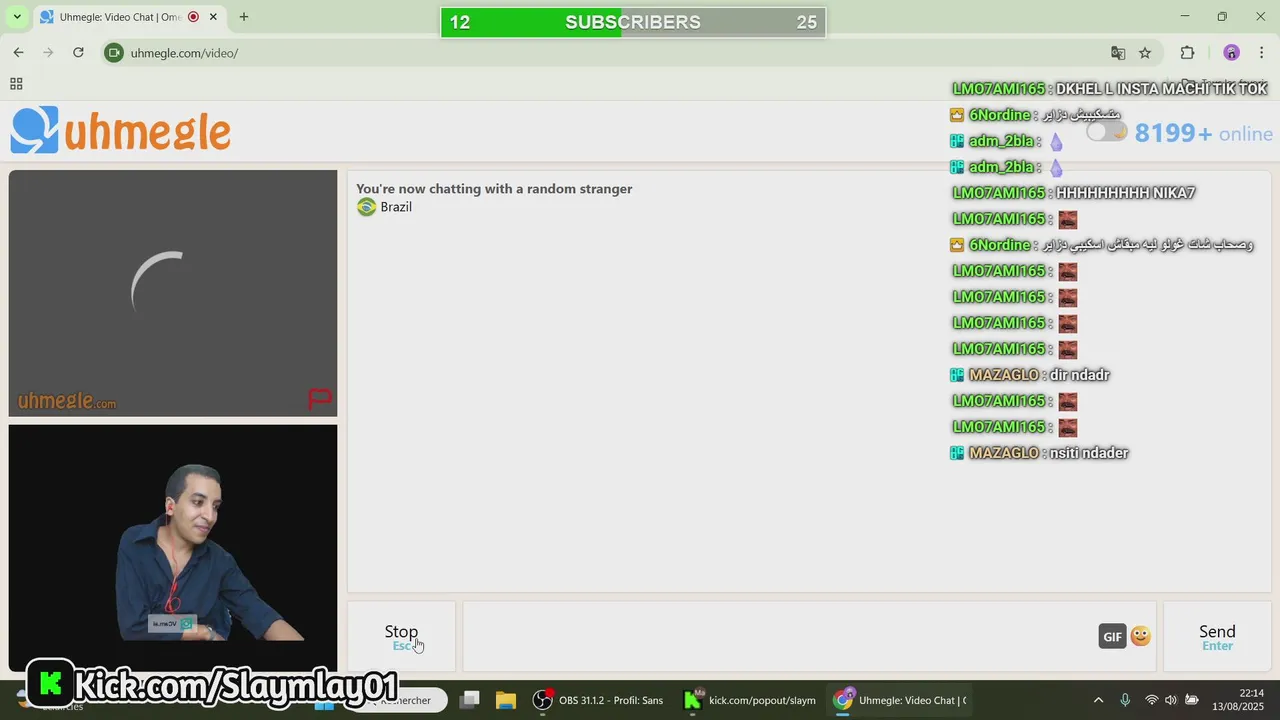1280x720 pixels.
Task: Click the Brazil flag icon
Action: (x=366, y=207)
